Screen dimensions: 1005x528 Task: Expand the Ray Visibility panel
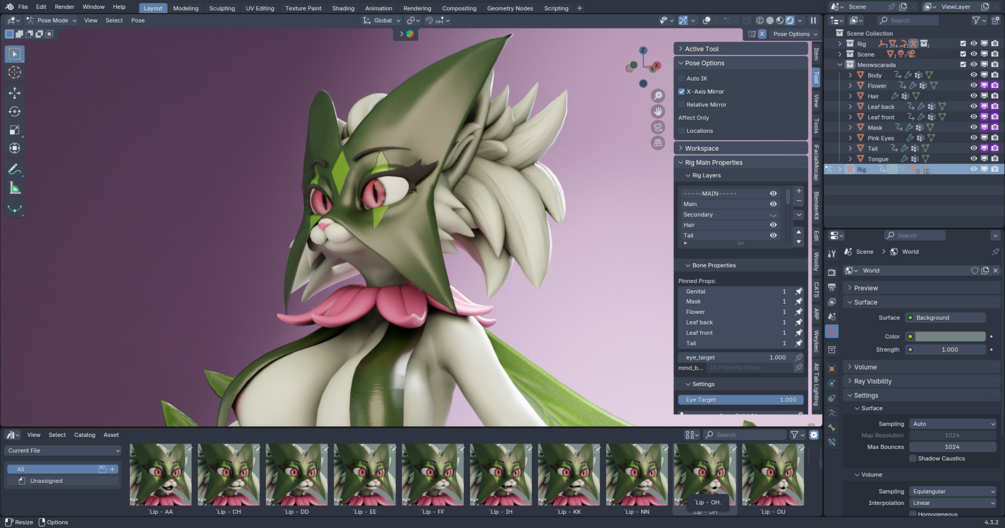(x=922, y=381)
